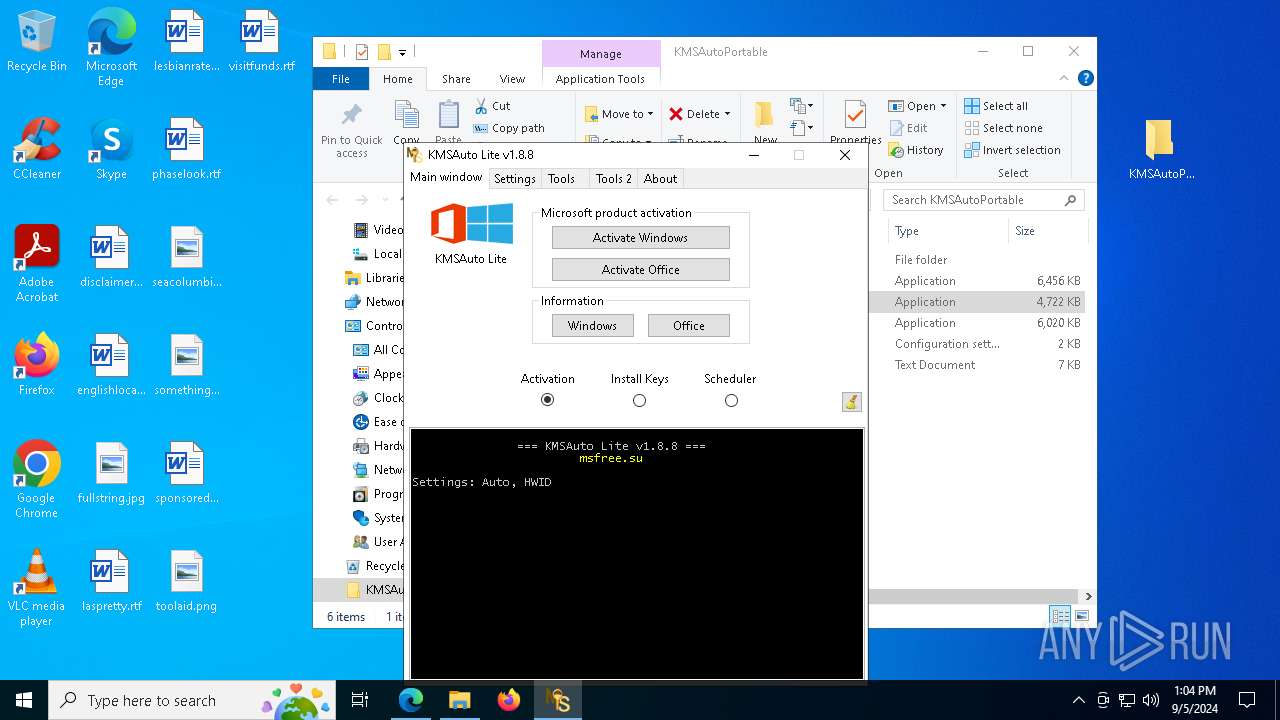Open the volume tray icon
Viewport: 1280px width, 720px height.
[x=1151, y=700]
